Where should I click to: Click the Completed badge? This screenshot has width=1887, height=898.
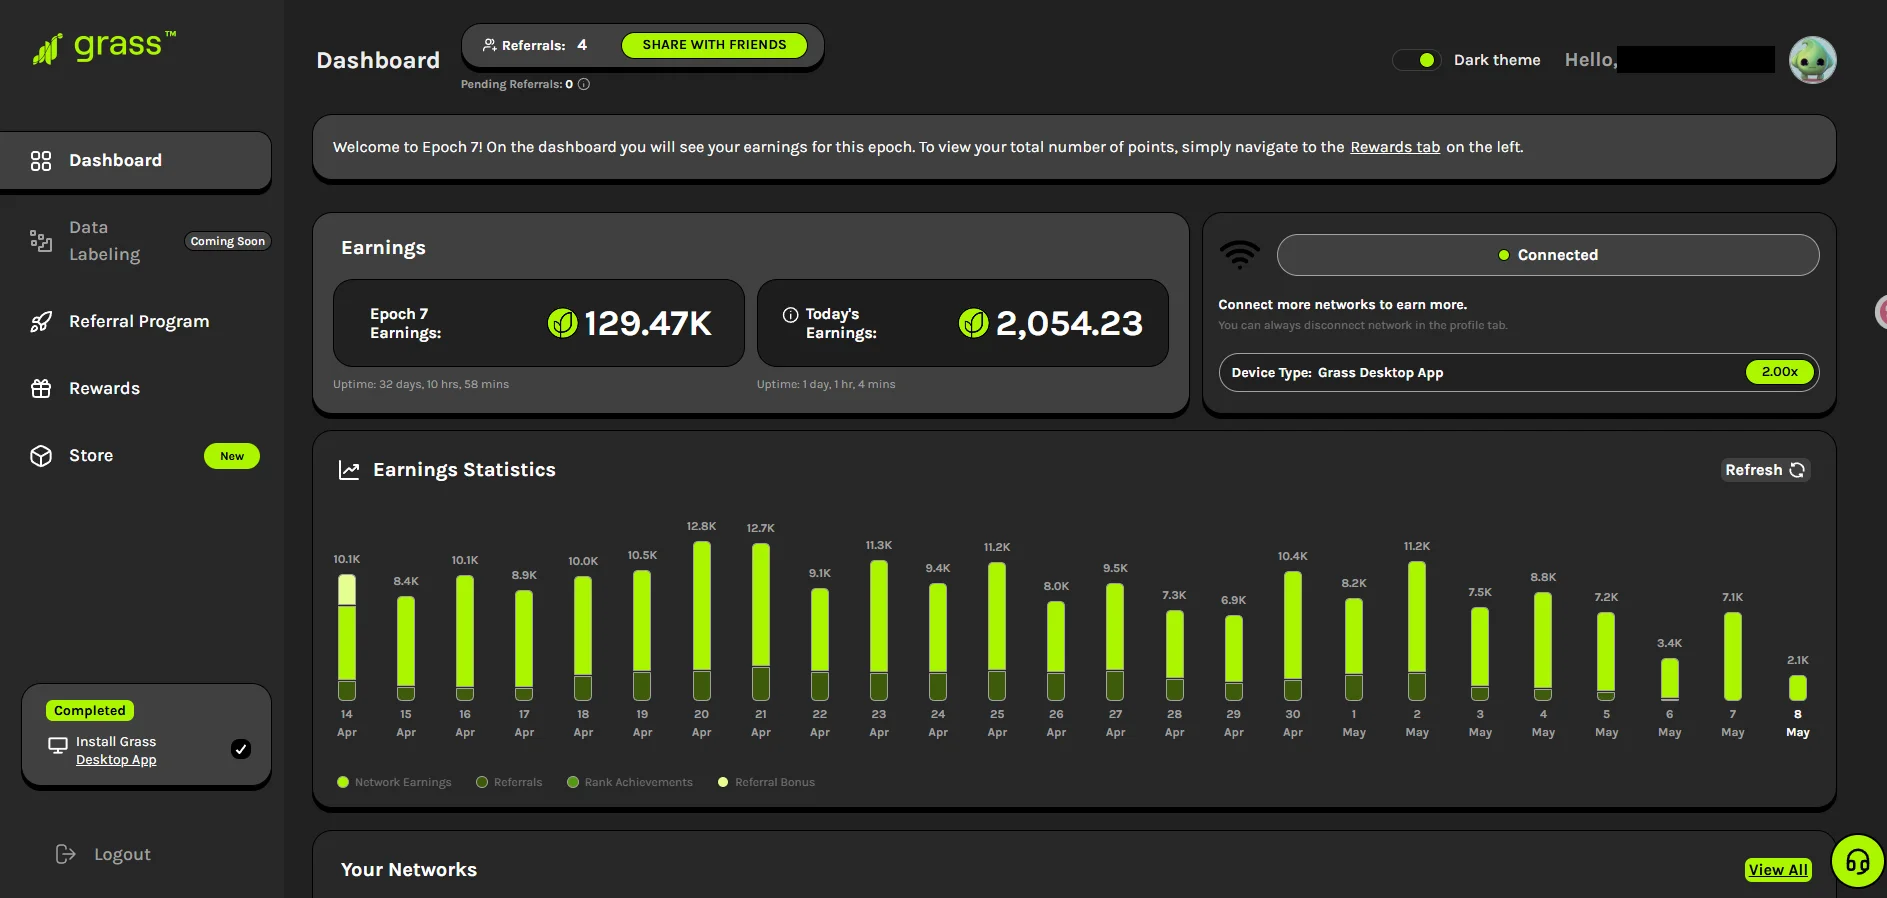tap(90, 711)
